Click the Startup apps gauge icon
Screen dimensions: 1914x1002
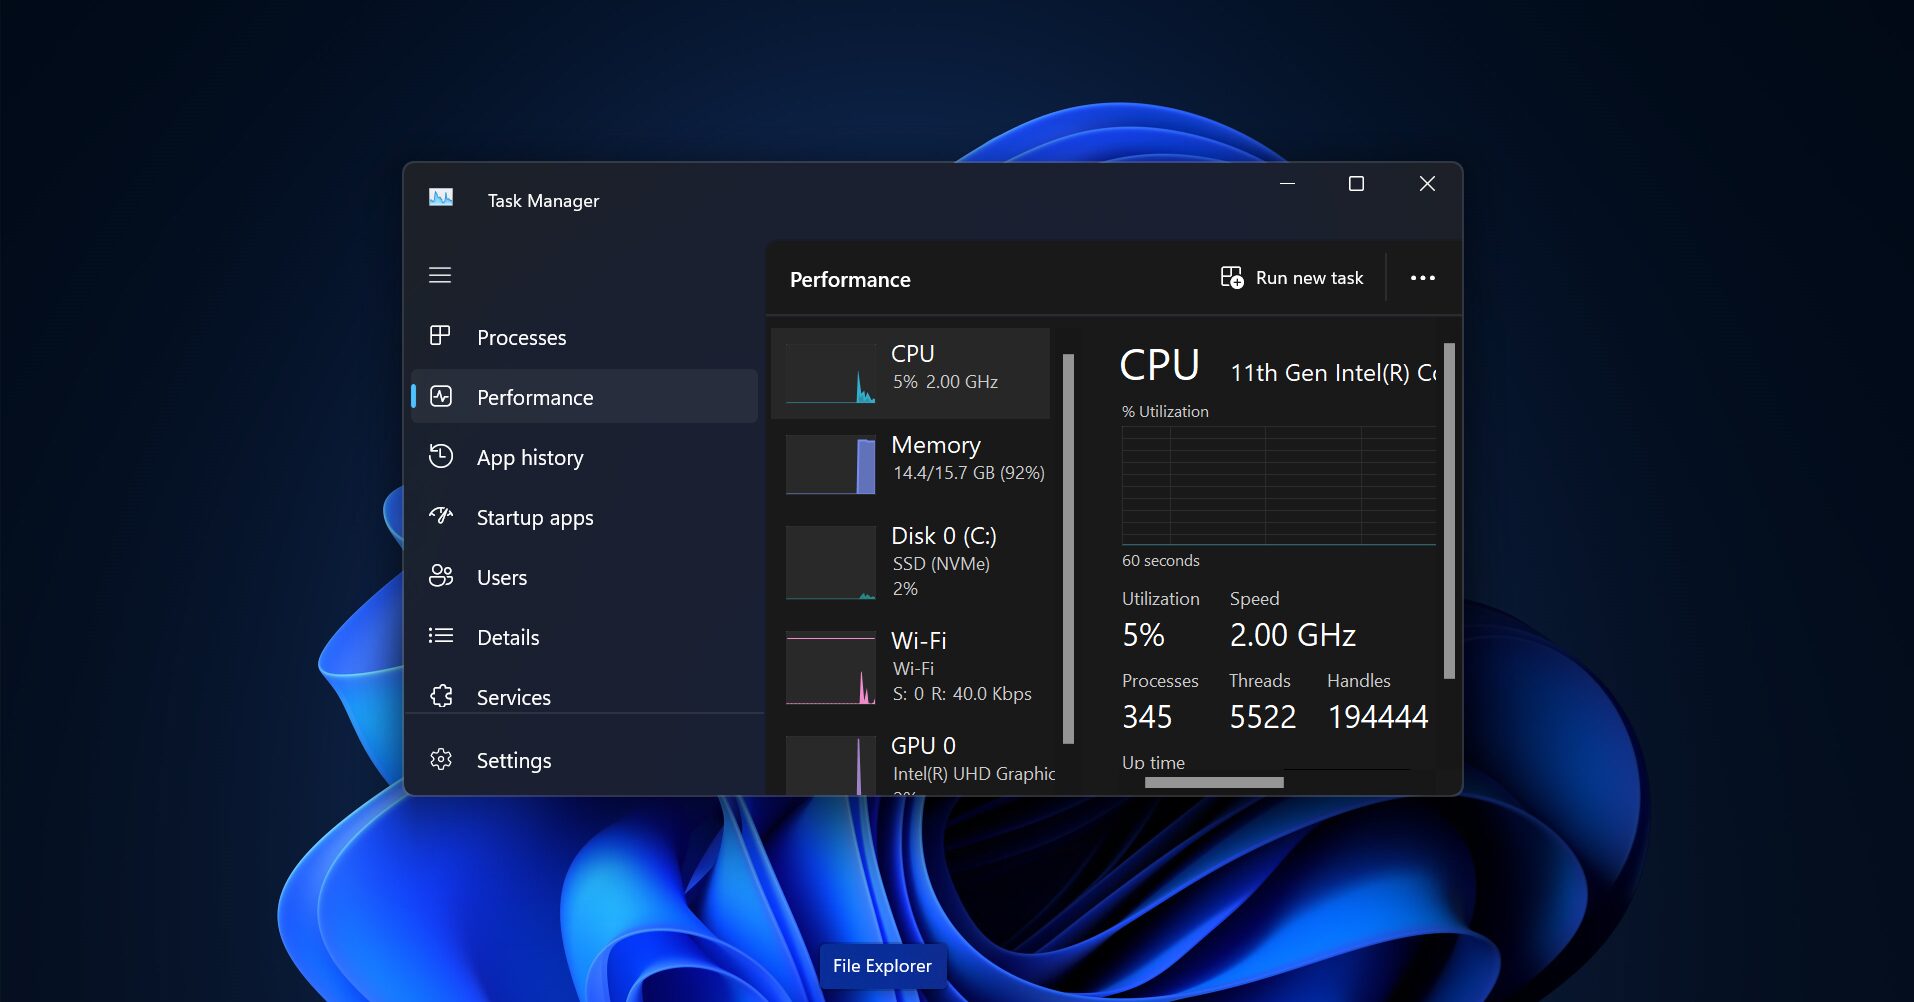click(441, 516)
